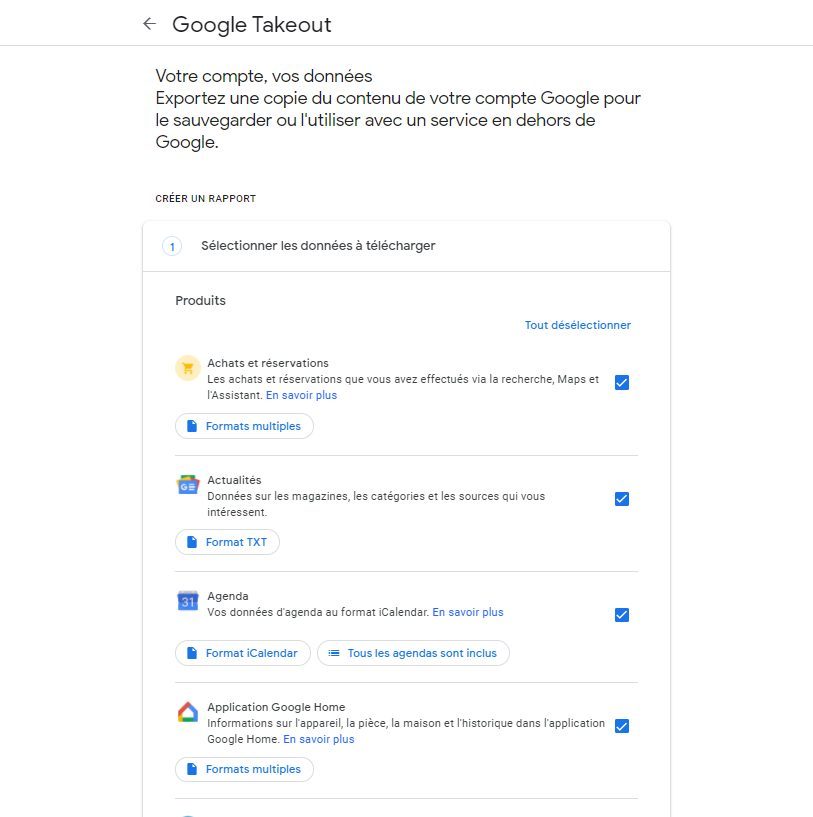Viewport: 813px width, 817px height.
Task: Open Formats multiples under Achats et réservations
Action: click(x=244, y=426)
